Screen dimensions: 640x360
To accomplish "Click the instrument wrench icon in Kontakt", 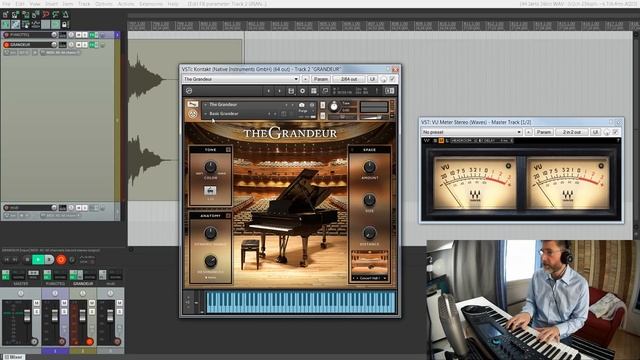I will click(x=192, y=104).
